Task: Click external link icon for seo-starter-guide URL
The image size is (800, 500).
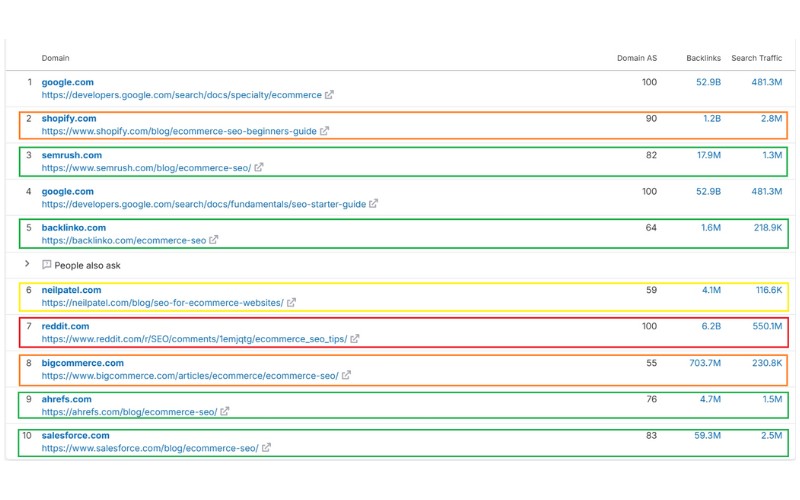Action: point(373,204)
